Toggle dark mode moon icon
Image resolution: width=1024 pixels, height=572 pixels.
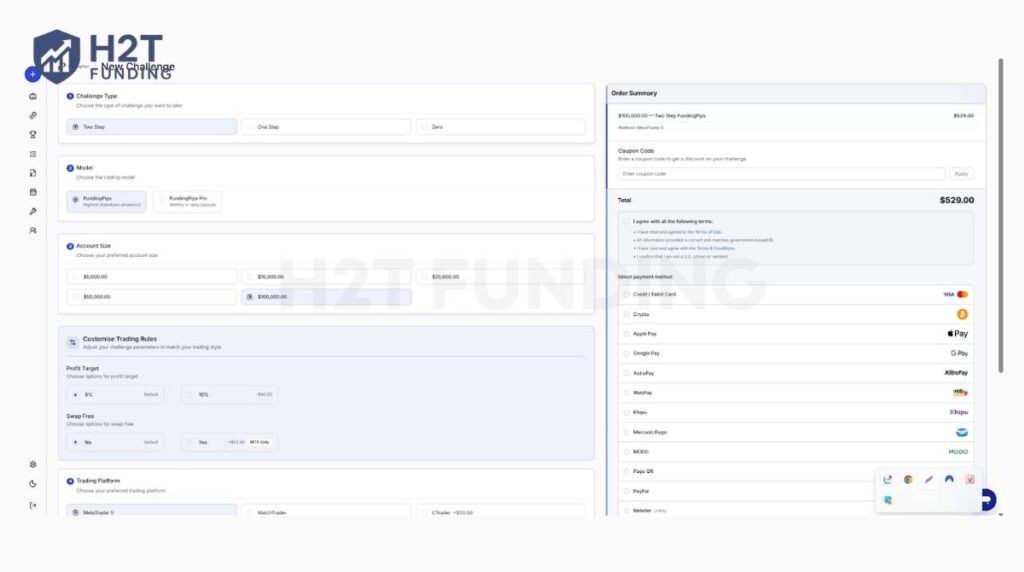[x=33, y=484]
